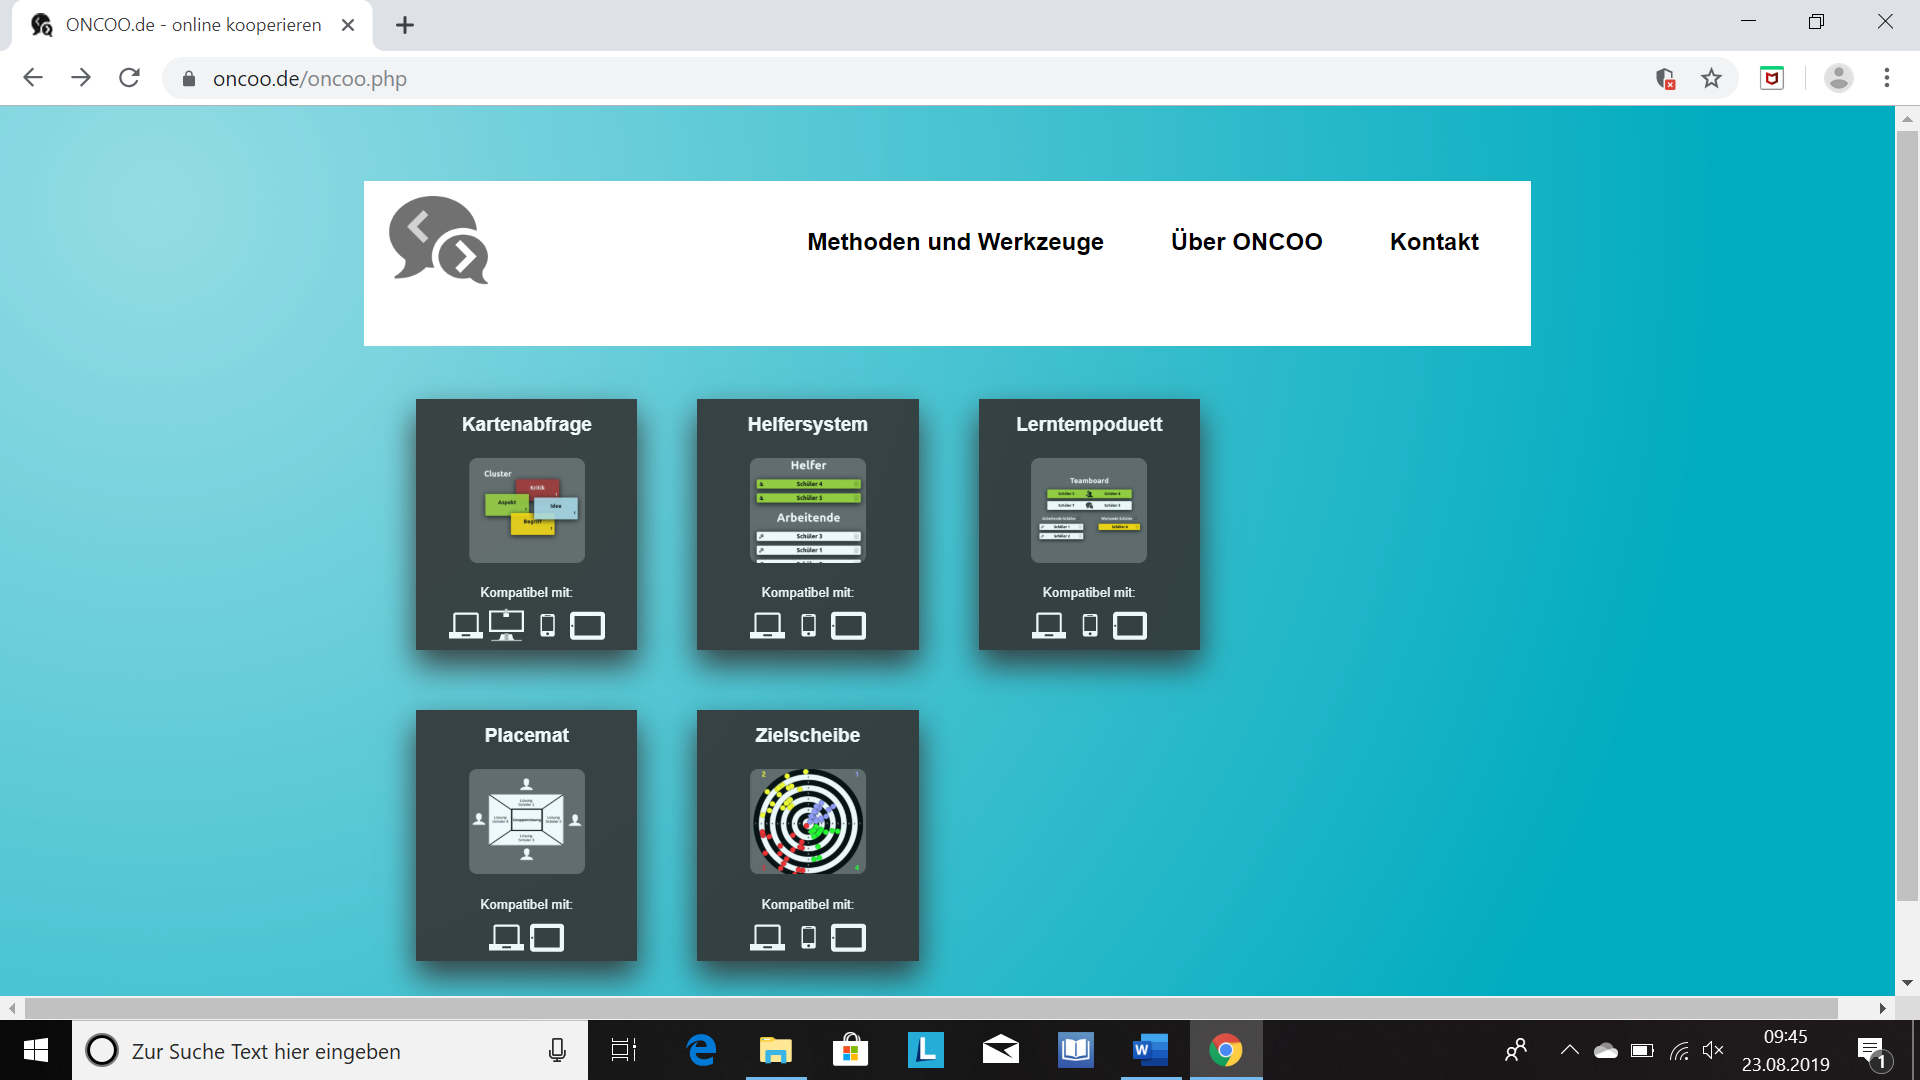
Task: Open the browser extension shield icon
Action: point(1771,78)
